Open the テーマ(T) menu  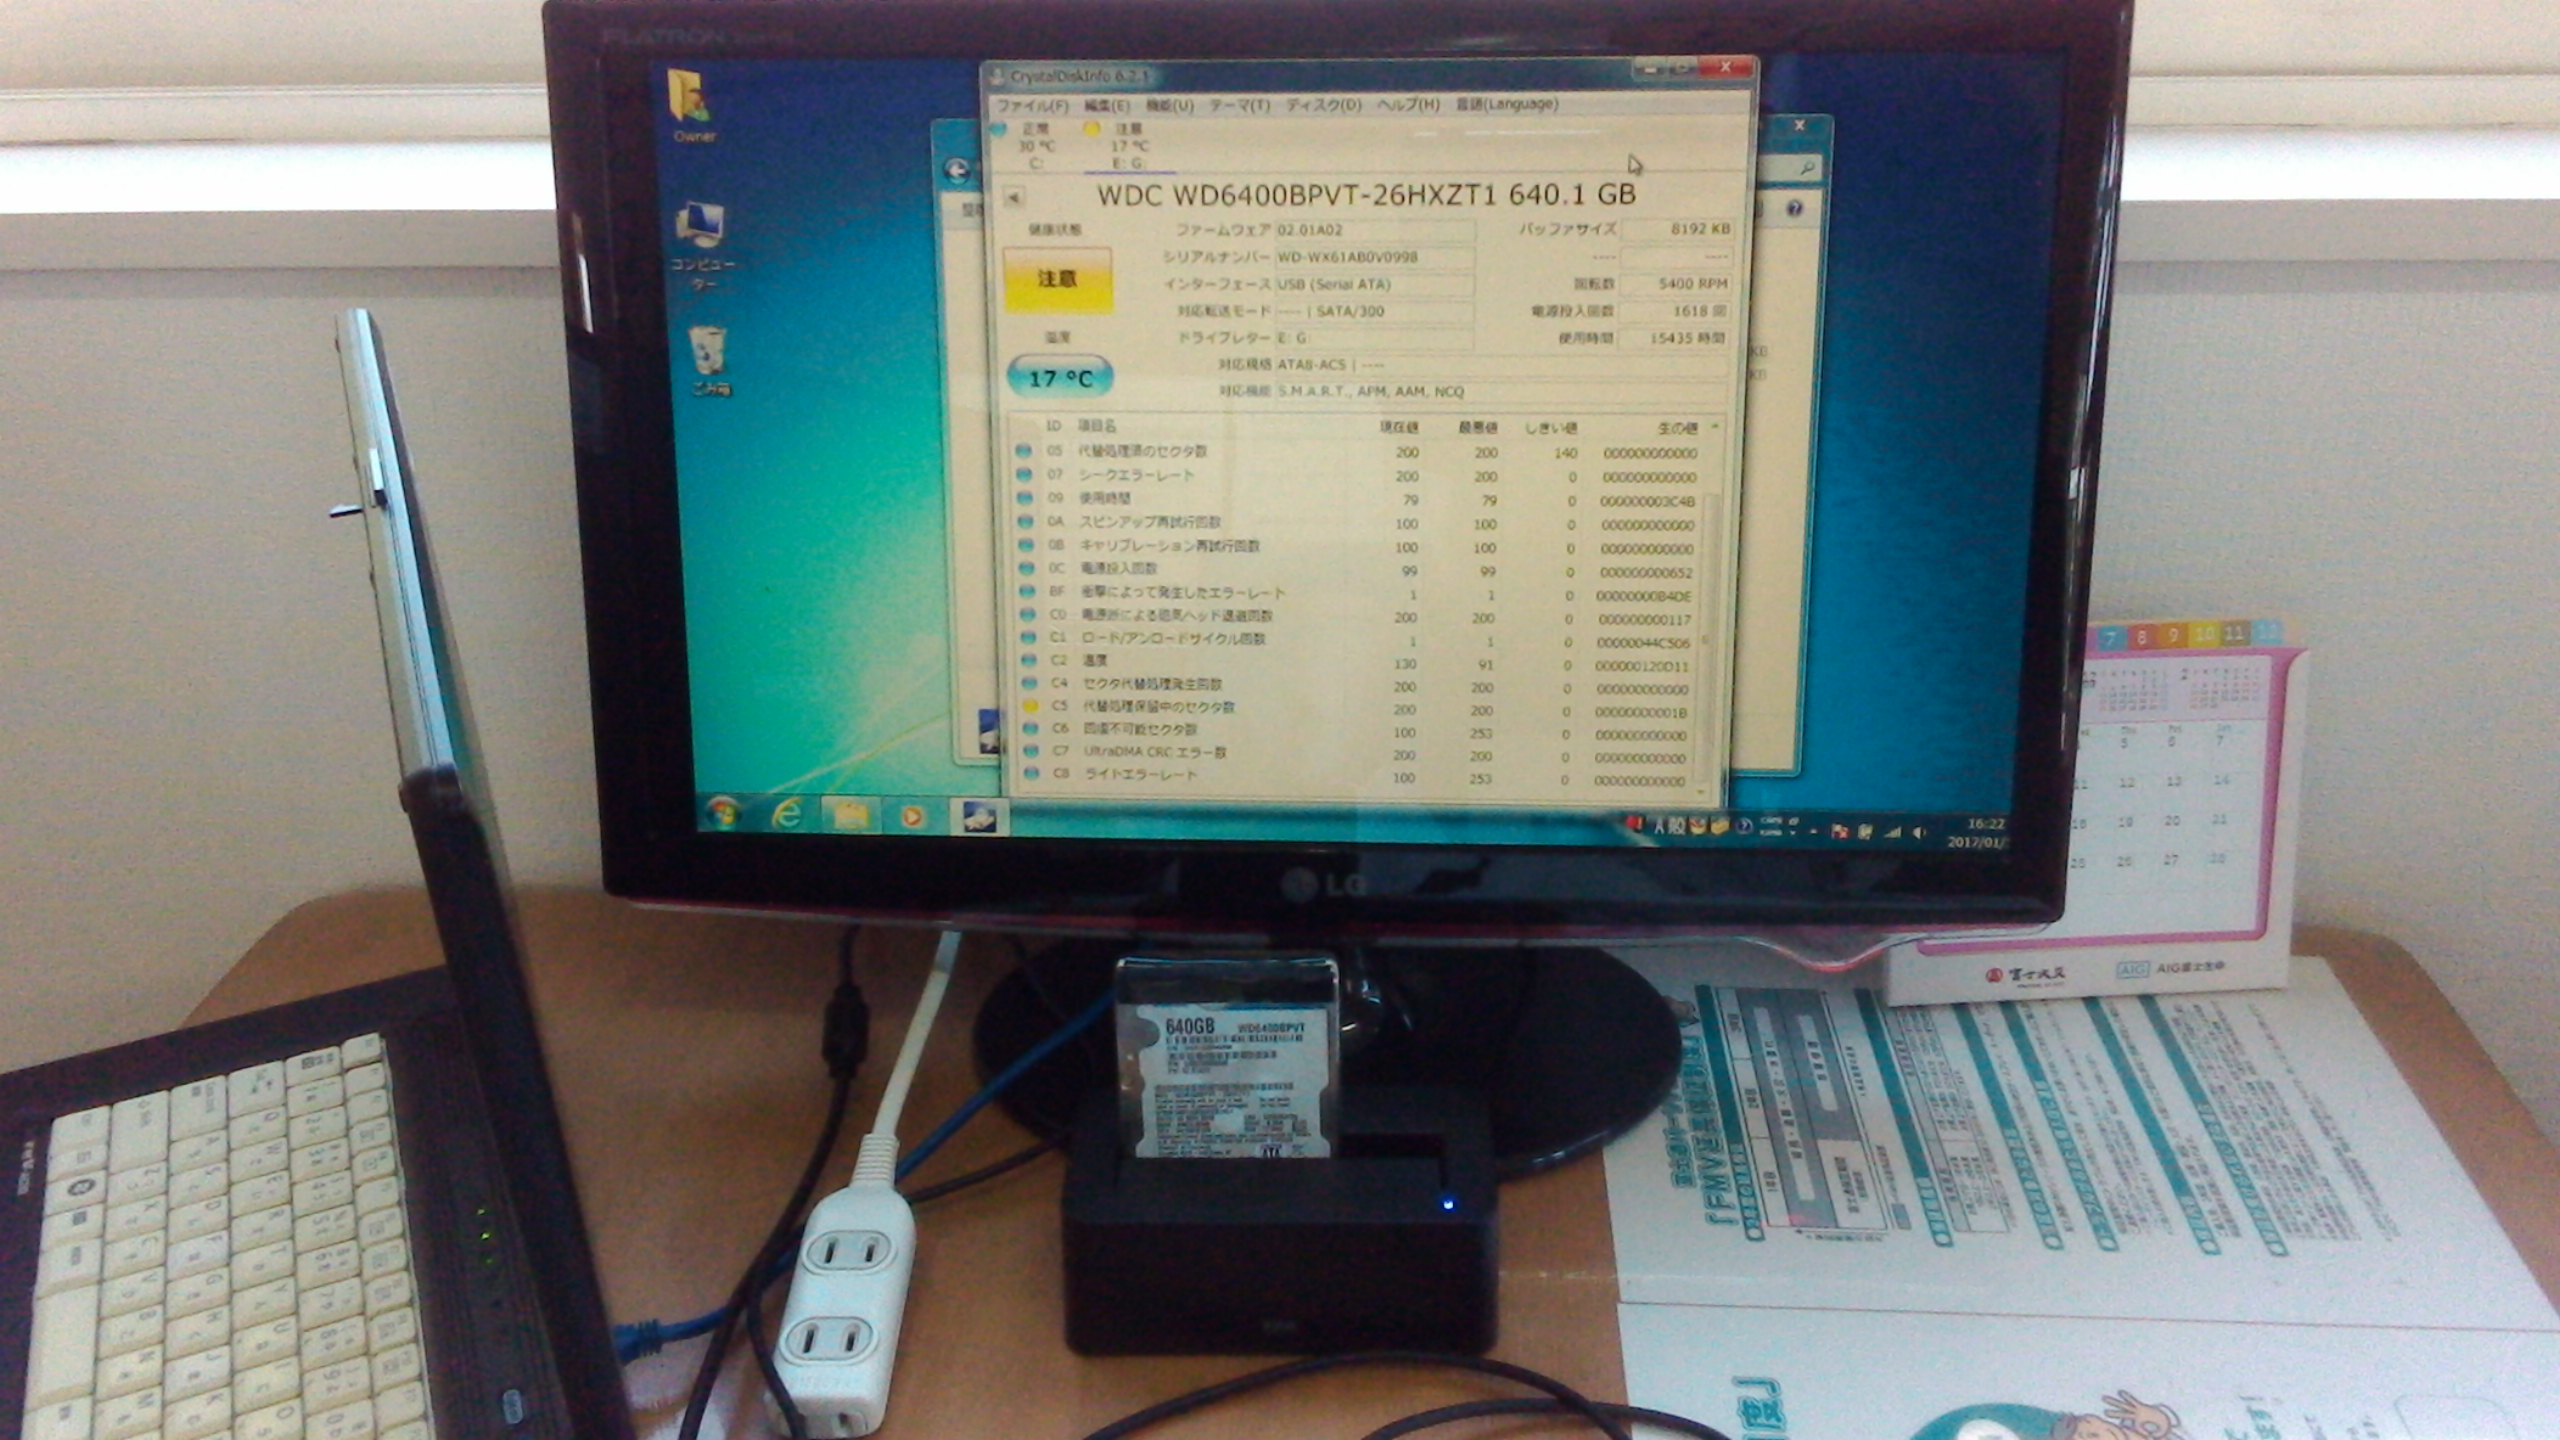pos(1239,104)
